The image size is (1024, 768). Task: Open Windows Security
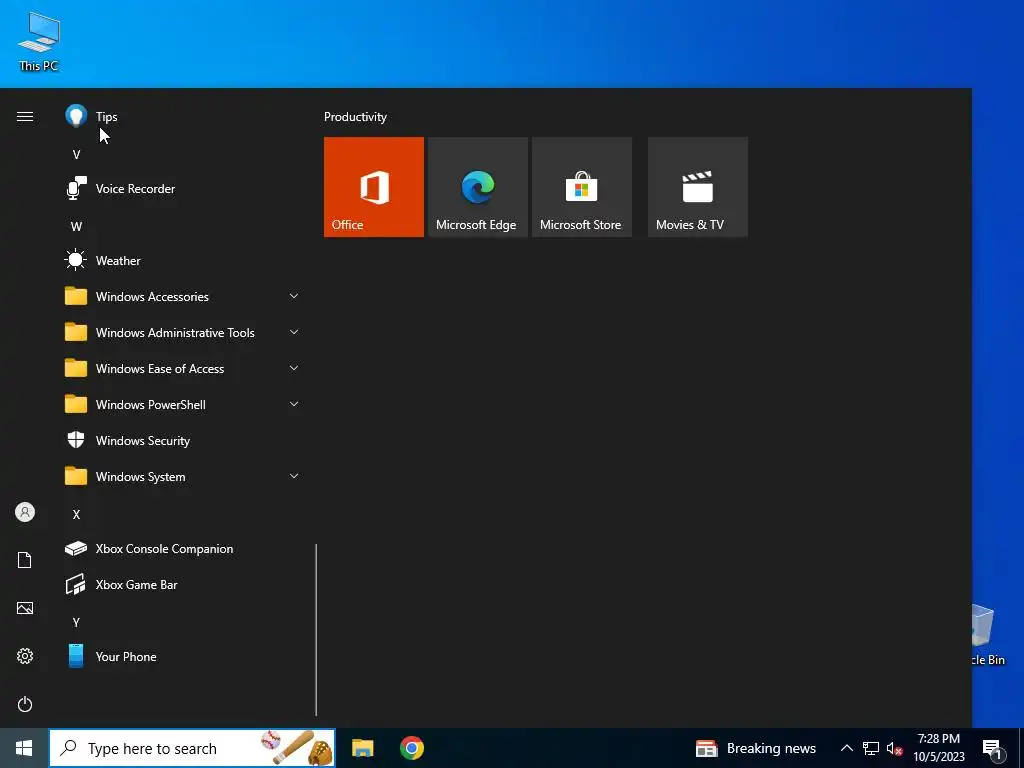pos(183,441)
